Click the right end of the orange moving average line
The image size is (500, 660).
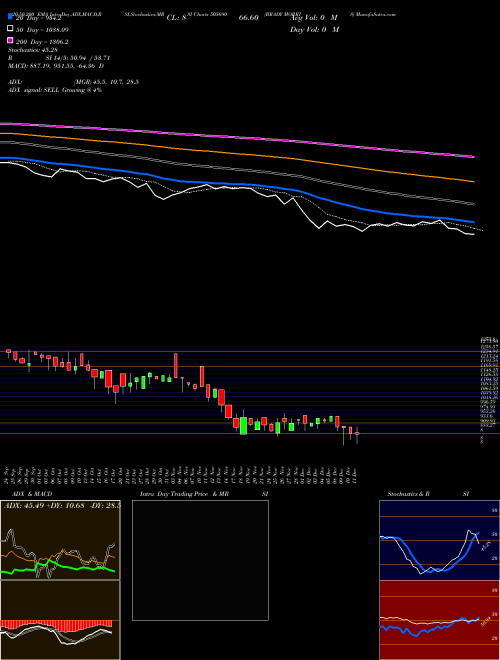tap(473, 181)
